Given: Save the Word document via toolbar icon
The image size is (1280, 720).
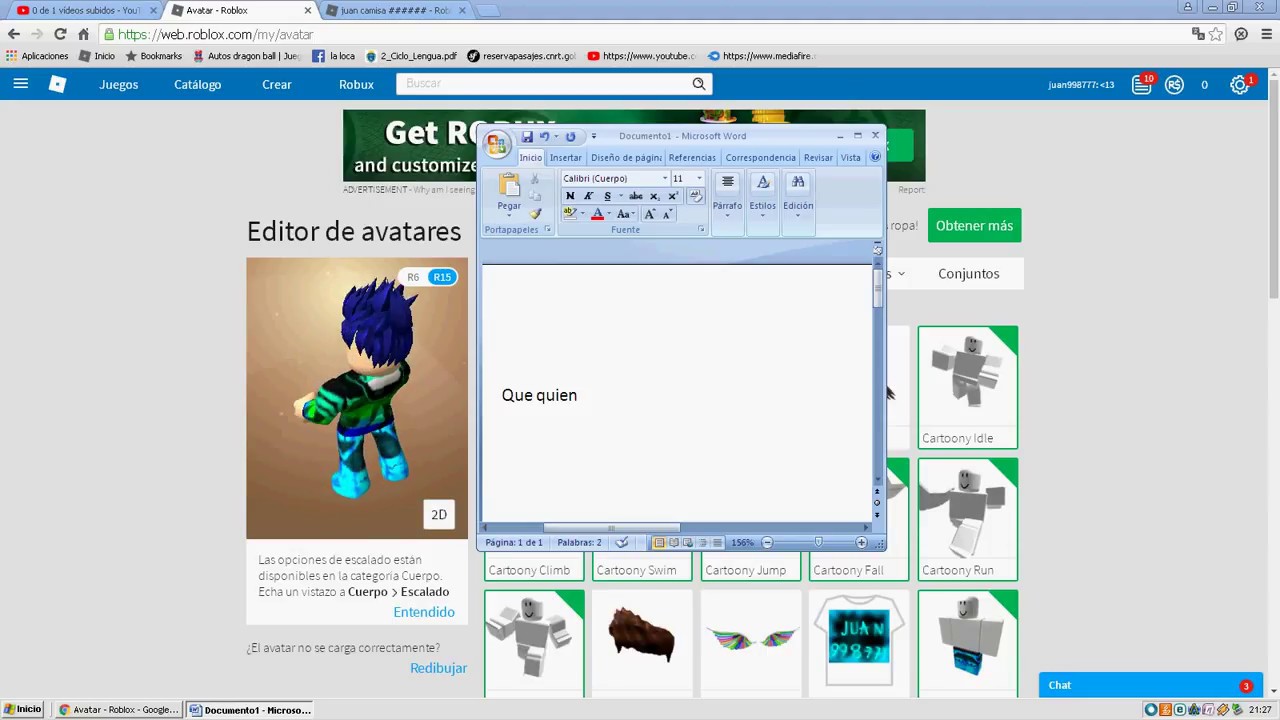Looking at the screenshot, I should (x=527, y=137).
